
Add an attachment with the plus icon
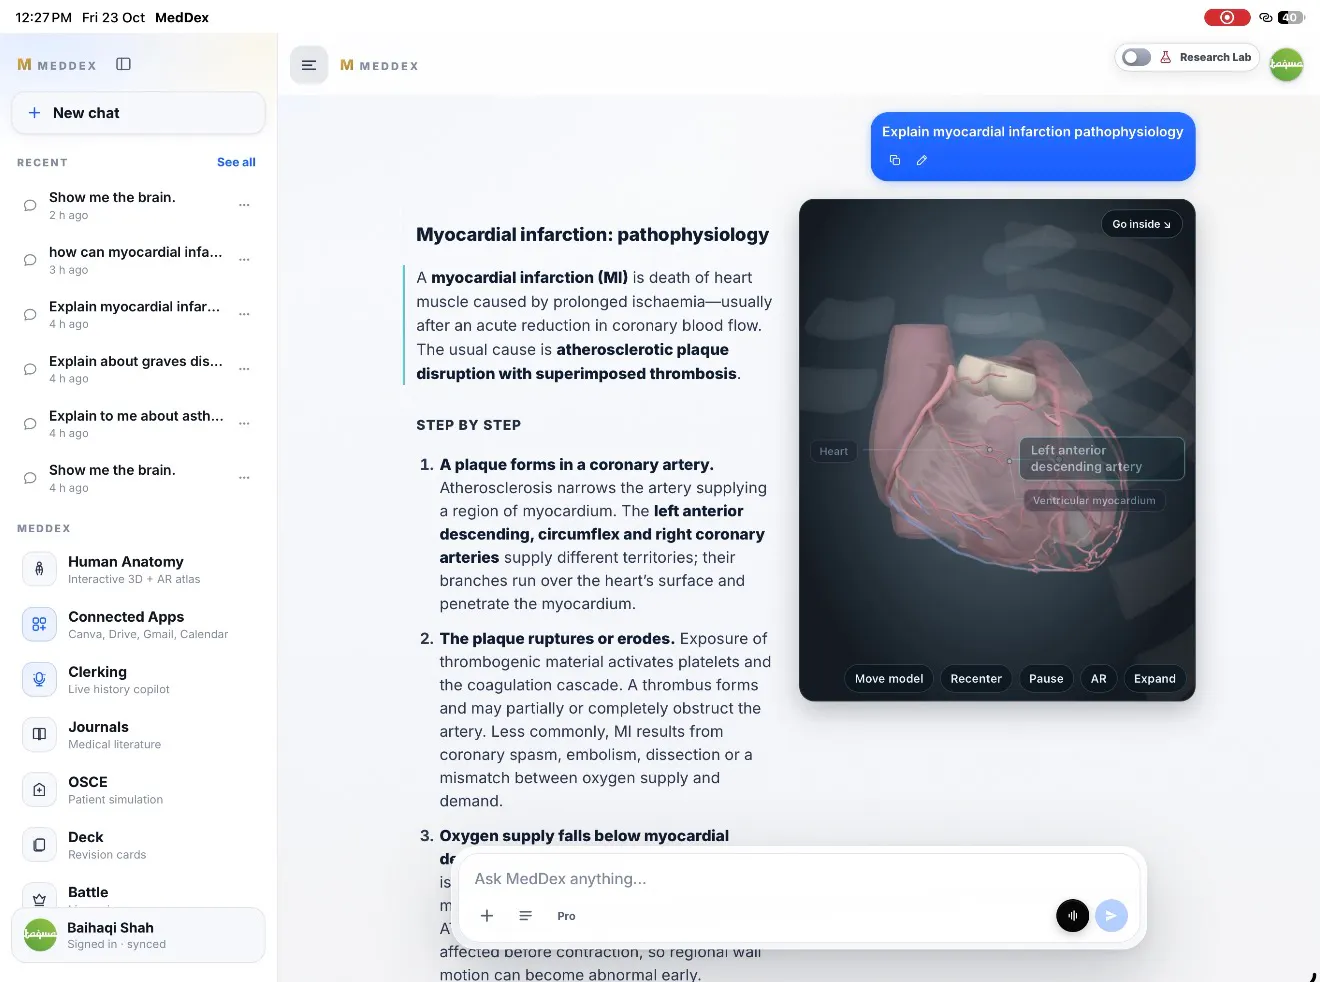tap(487, 916)
